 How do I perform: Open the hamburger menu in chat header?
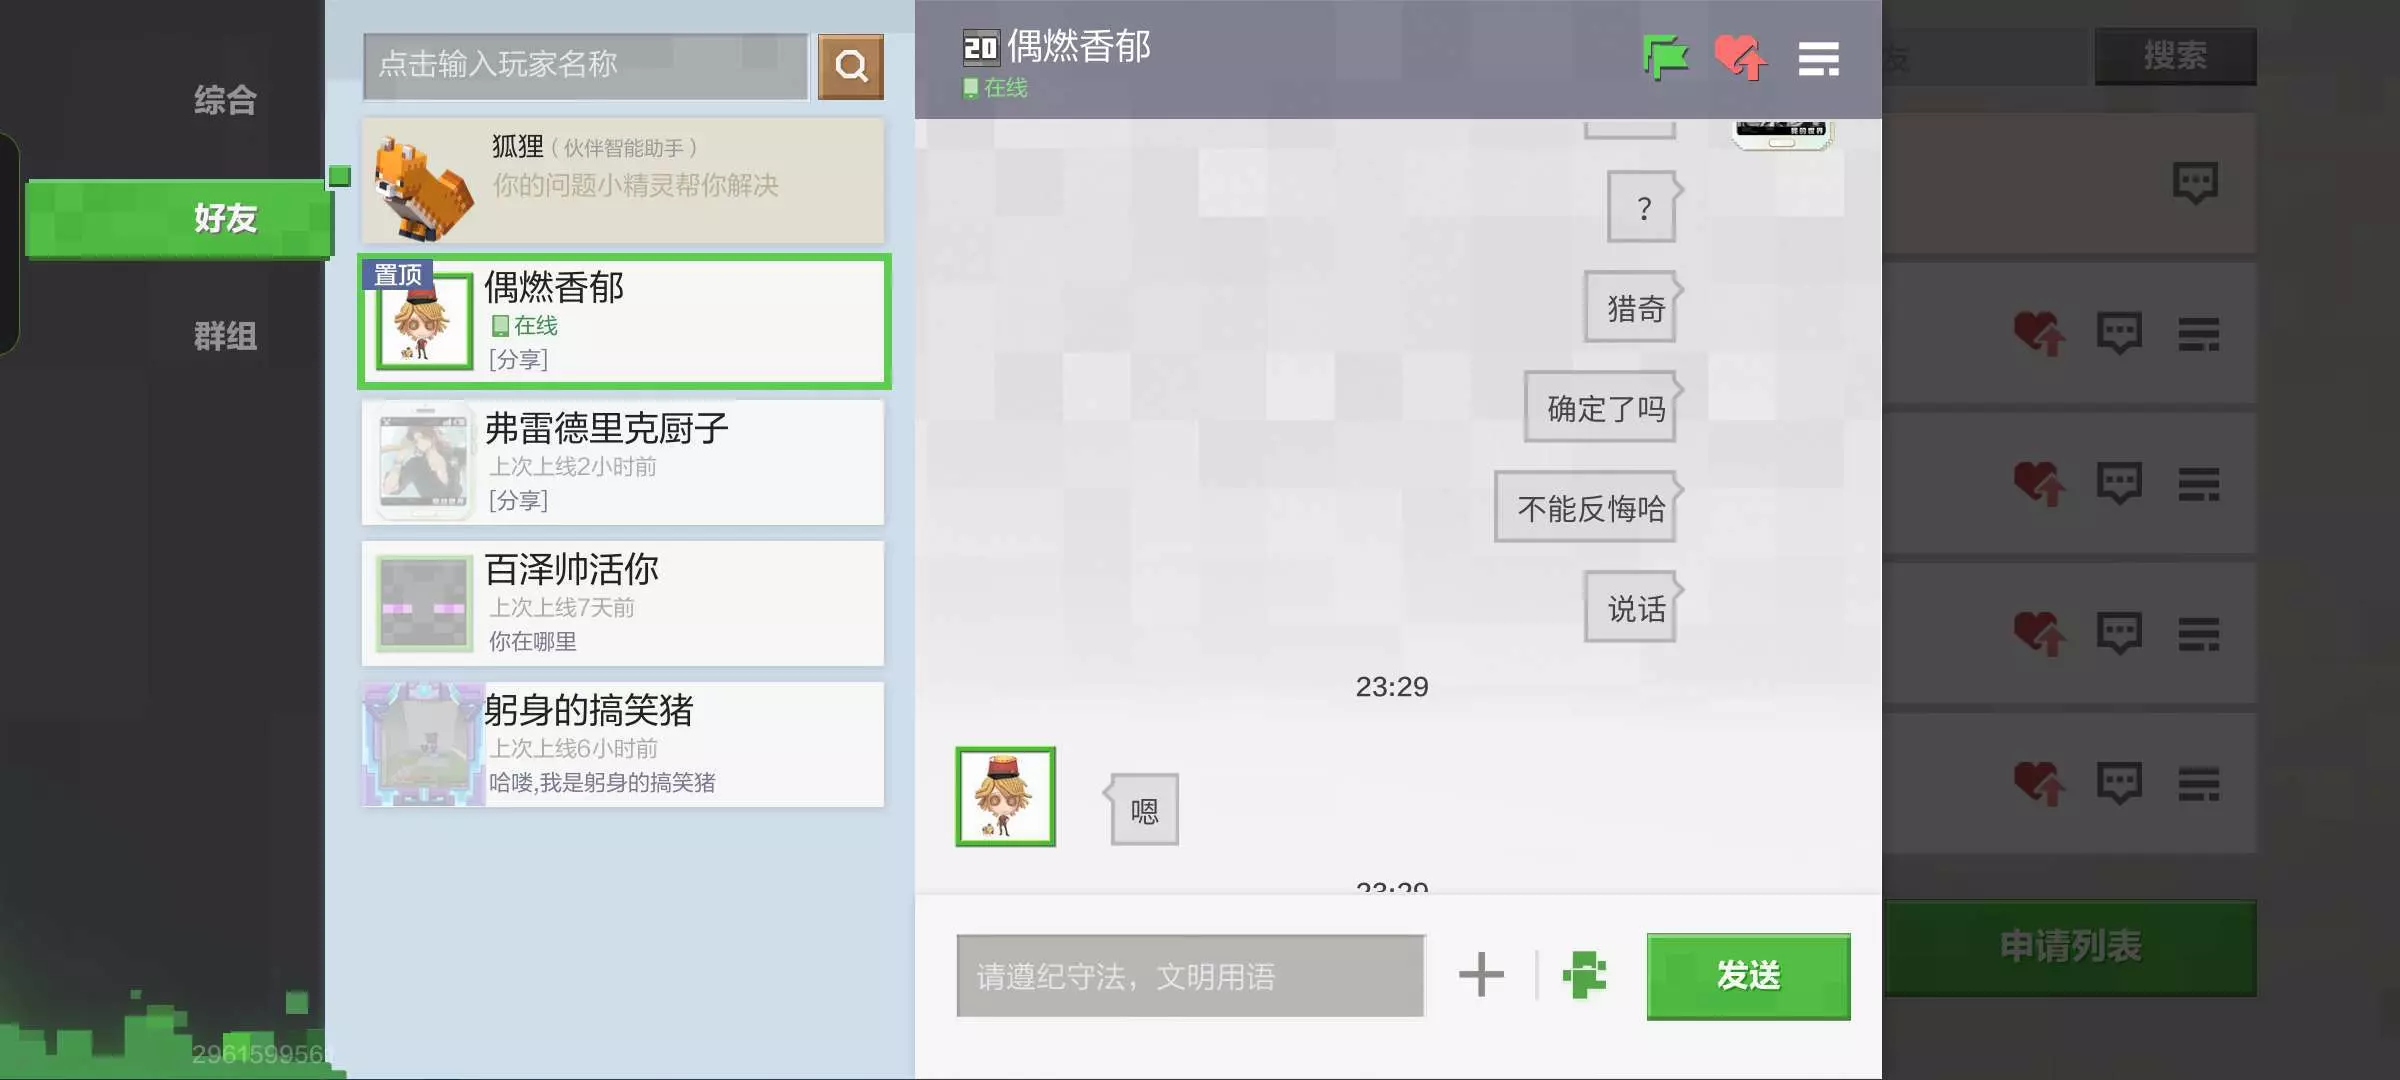coord(1818,58)
